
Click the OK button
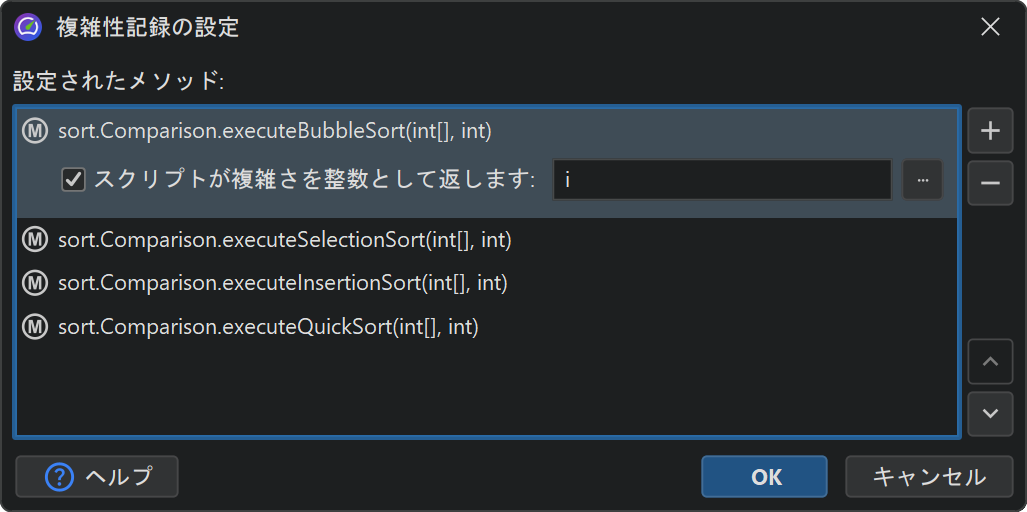(764, 477)
